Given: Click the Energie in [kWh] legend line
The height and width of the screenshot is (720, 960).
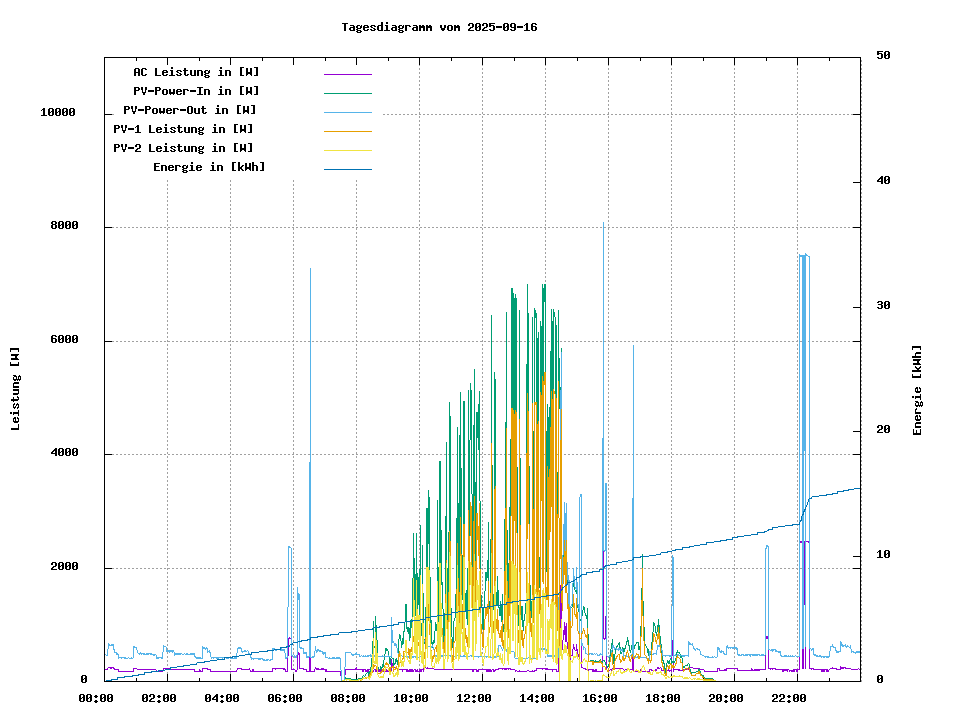Looking at the screenshot, I should point(347,169).
